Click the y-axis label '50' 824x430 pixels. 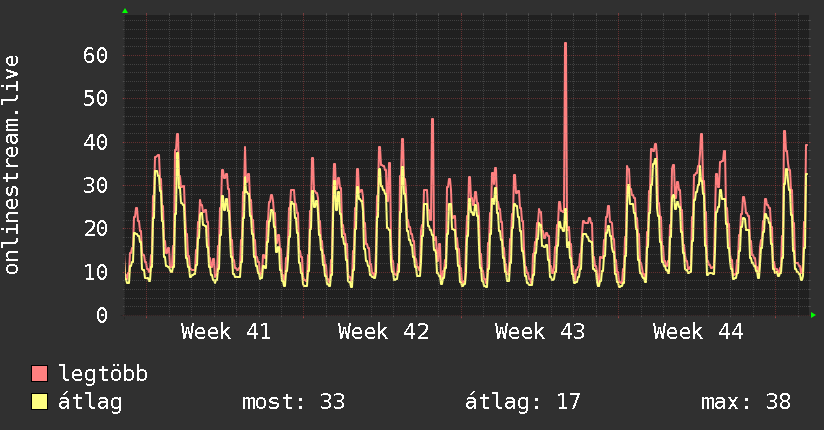[95, 98]
